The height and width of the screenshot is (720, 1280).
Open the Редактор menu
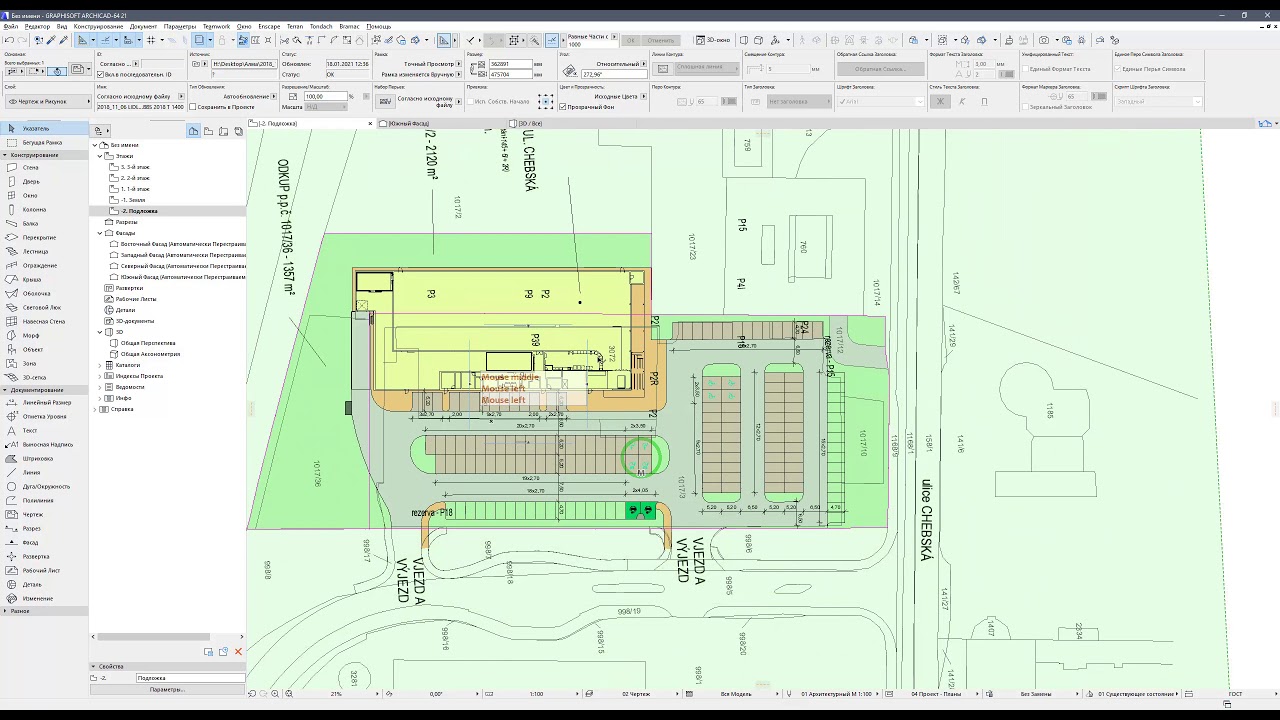pyautogui.click(x=37, y=27)
